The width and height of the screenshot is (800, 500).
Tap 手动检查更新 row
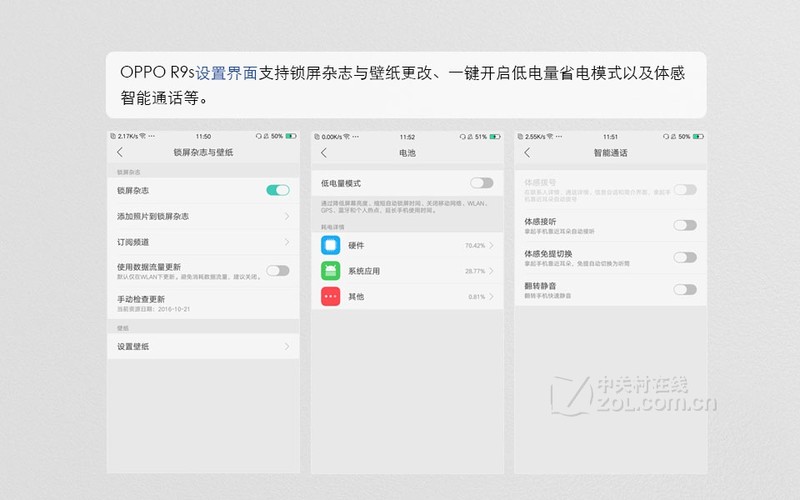(203, 303)
